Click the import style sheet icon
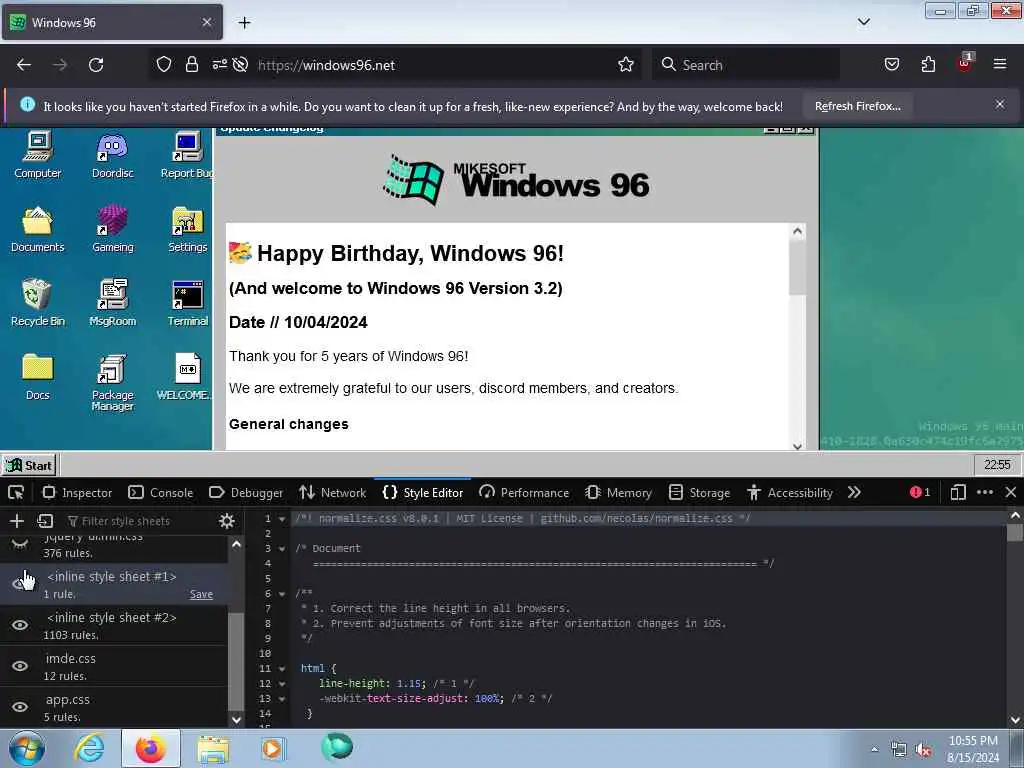The image size is (1024, 768). (x=45, y=520)
